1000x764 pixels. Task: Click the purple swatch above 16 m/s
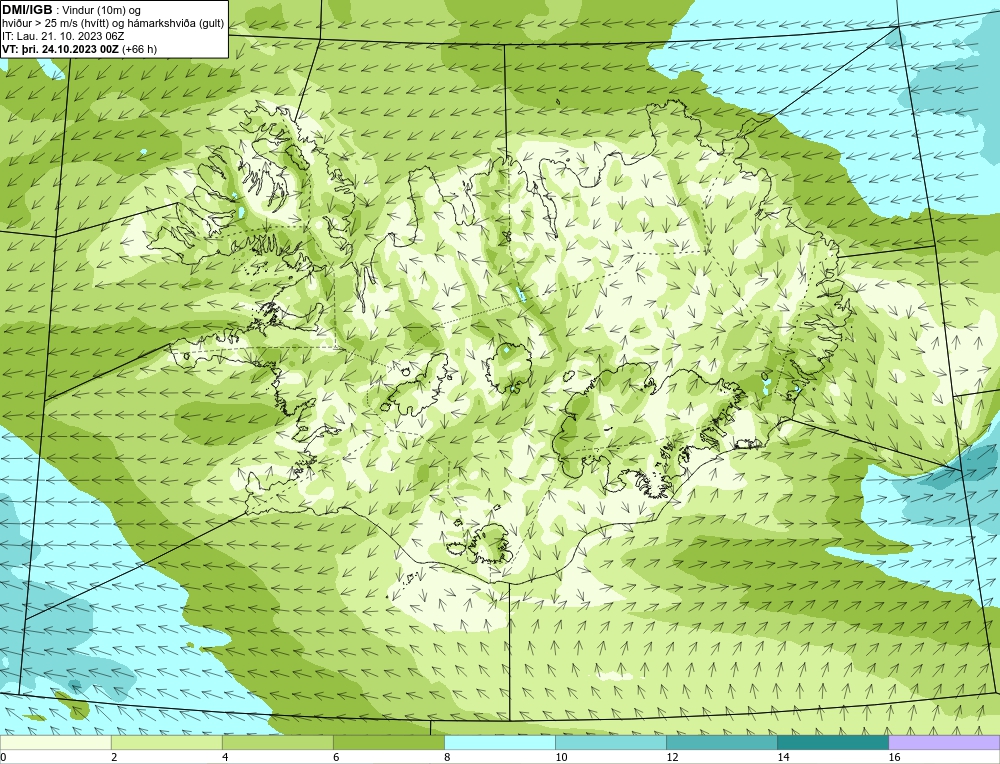[x=944, y=742]
